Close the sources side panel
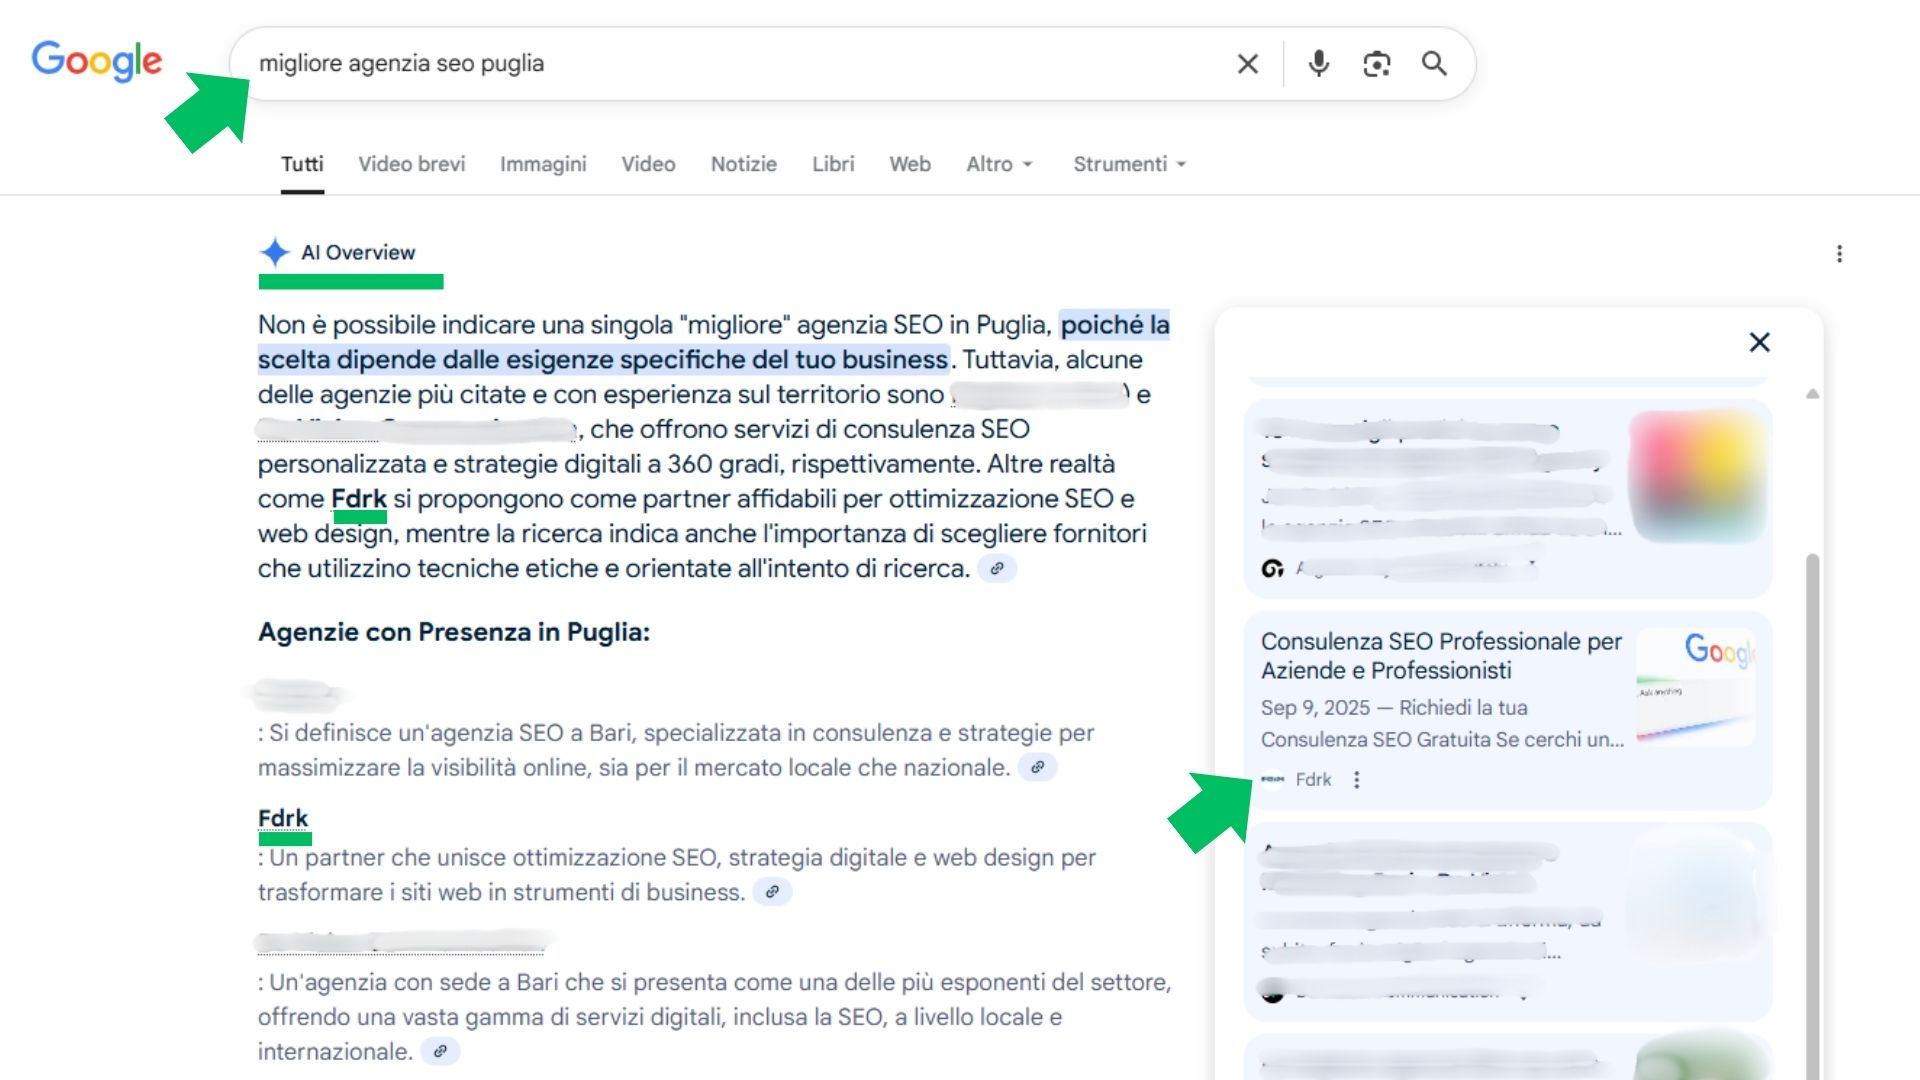 pyautogui.click(x=1759, y=342)
